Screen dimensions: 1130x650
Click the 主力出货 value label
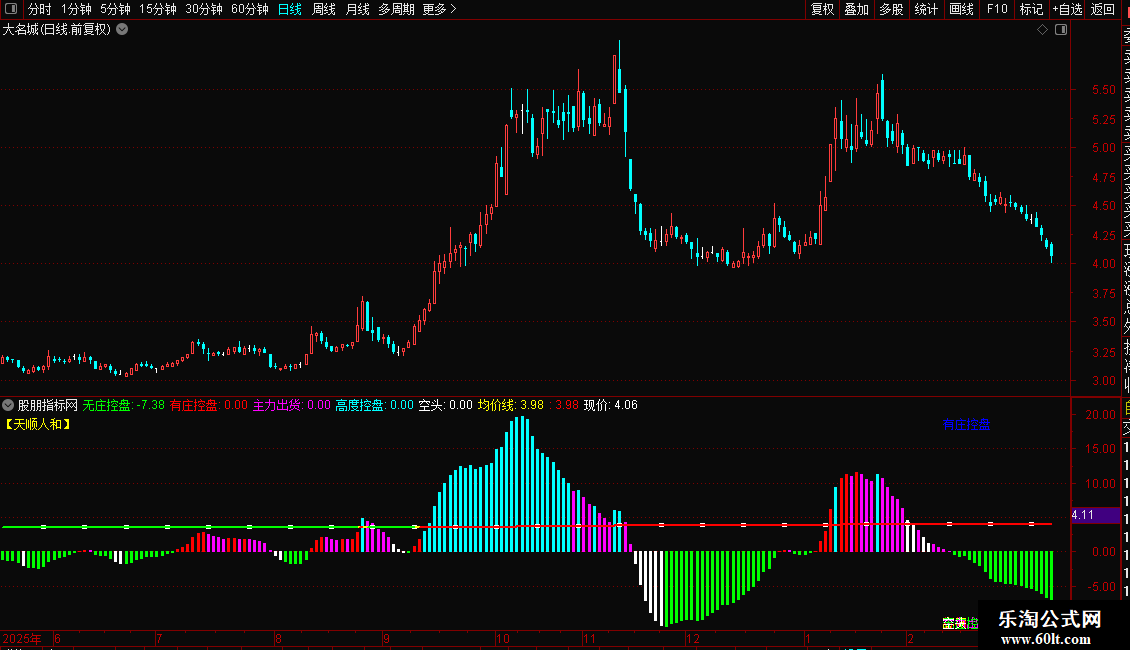[x=291, y=405]
